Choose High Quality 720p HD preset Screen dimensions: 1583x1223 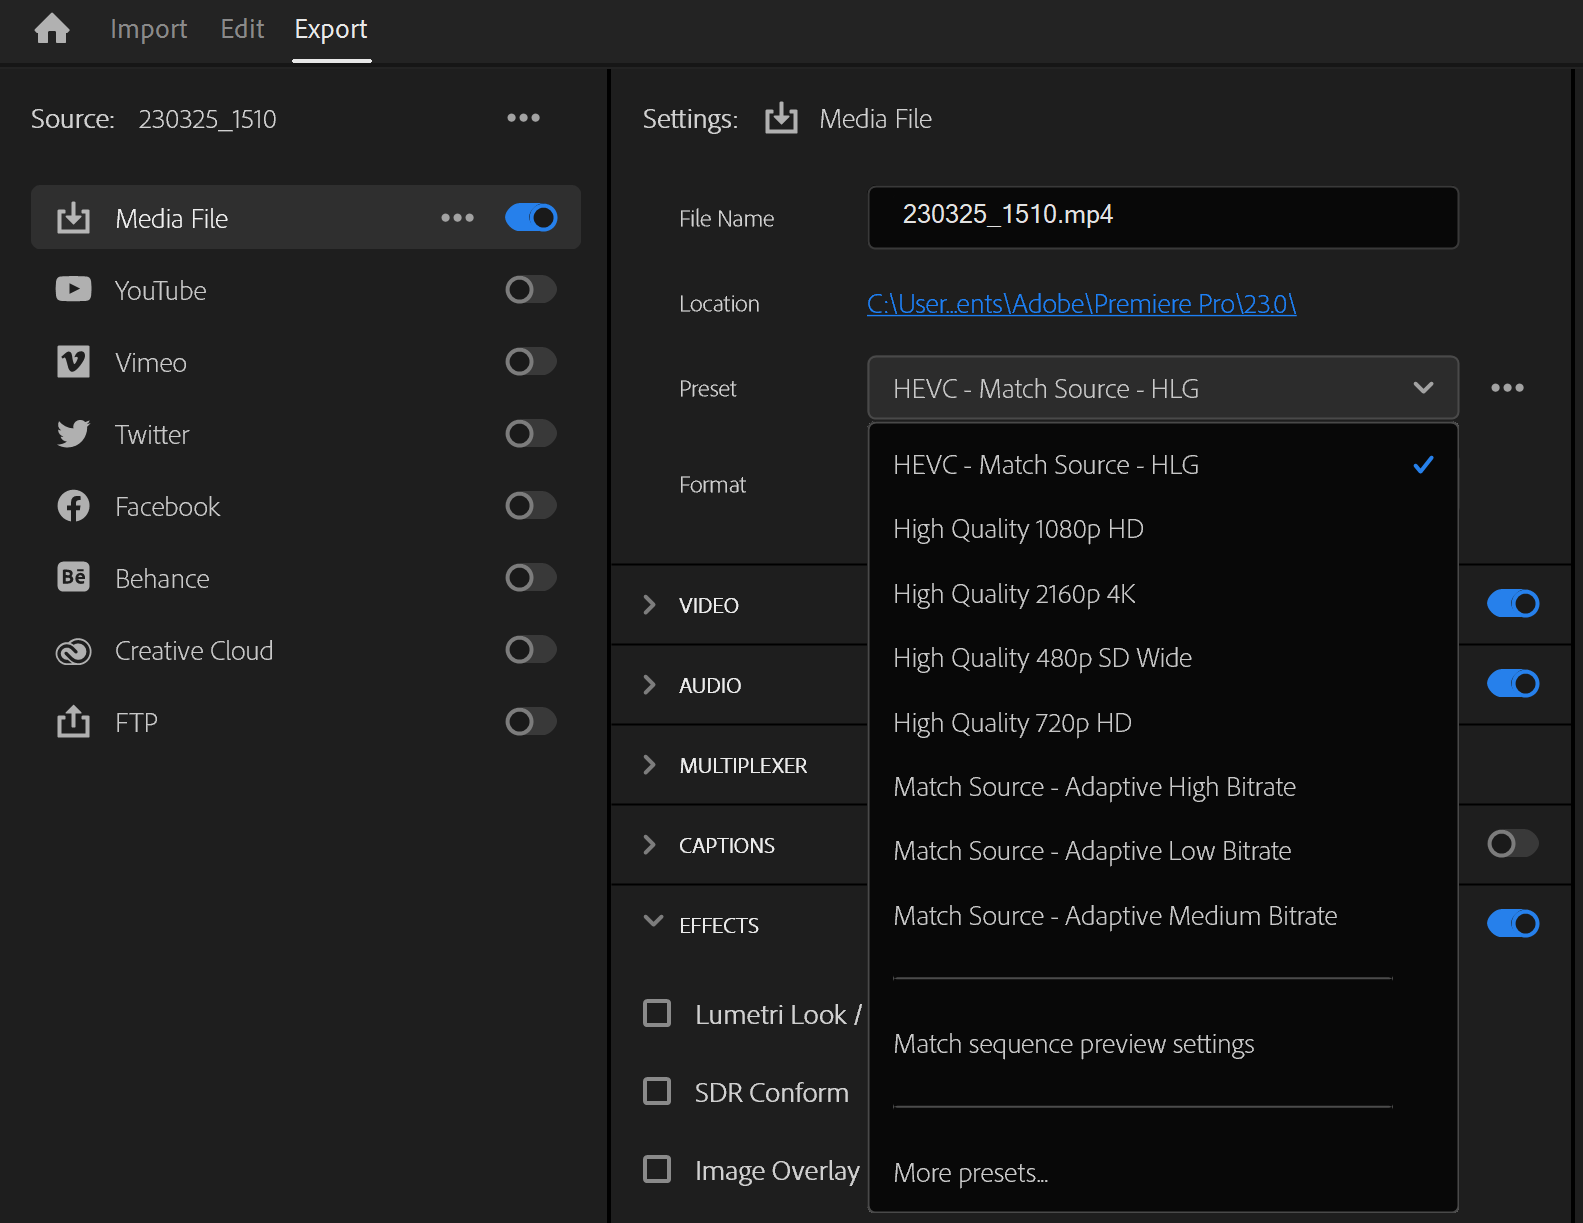click(1163, 723)
